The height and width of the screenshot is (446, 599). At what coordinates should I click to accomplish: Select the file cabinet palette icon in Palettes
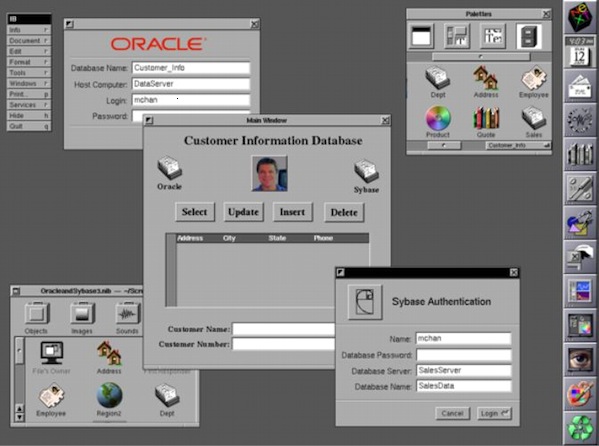529,36
